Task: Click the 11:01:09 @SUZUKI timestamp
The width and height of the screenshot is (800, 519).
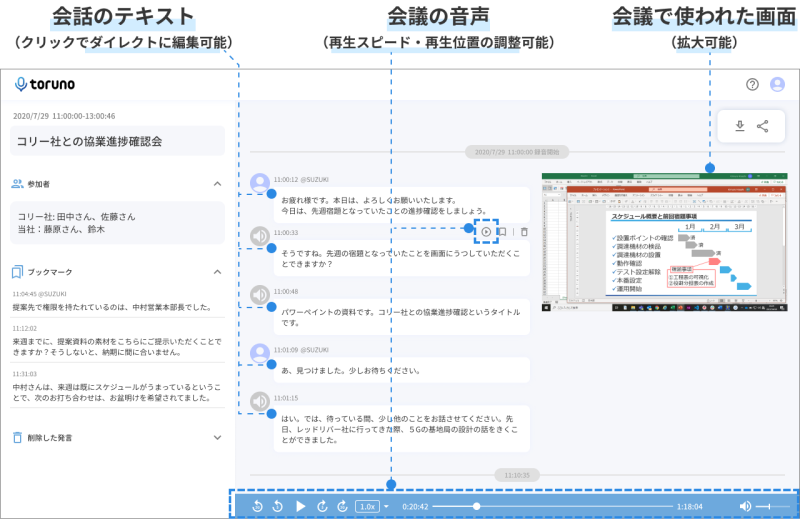Action: tap(301, 350)
